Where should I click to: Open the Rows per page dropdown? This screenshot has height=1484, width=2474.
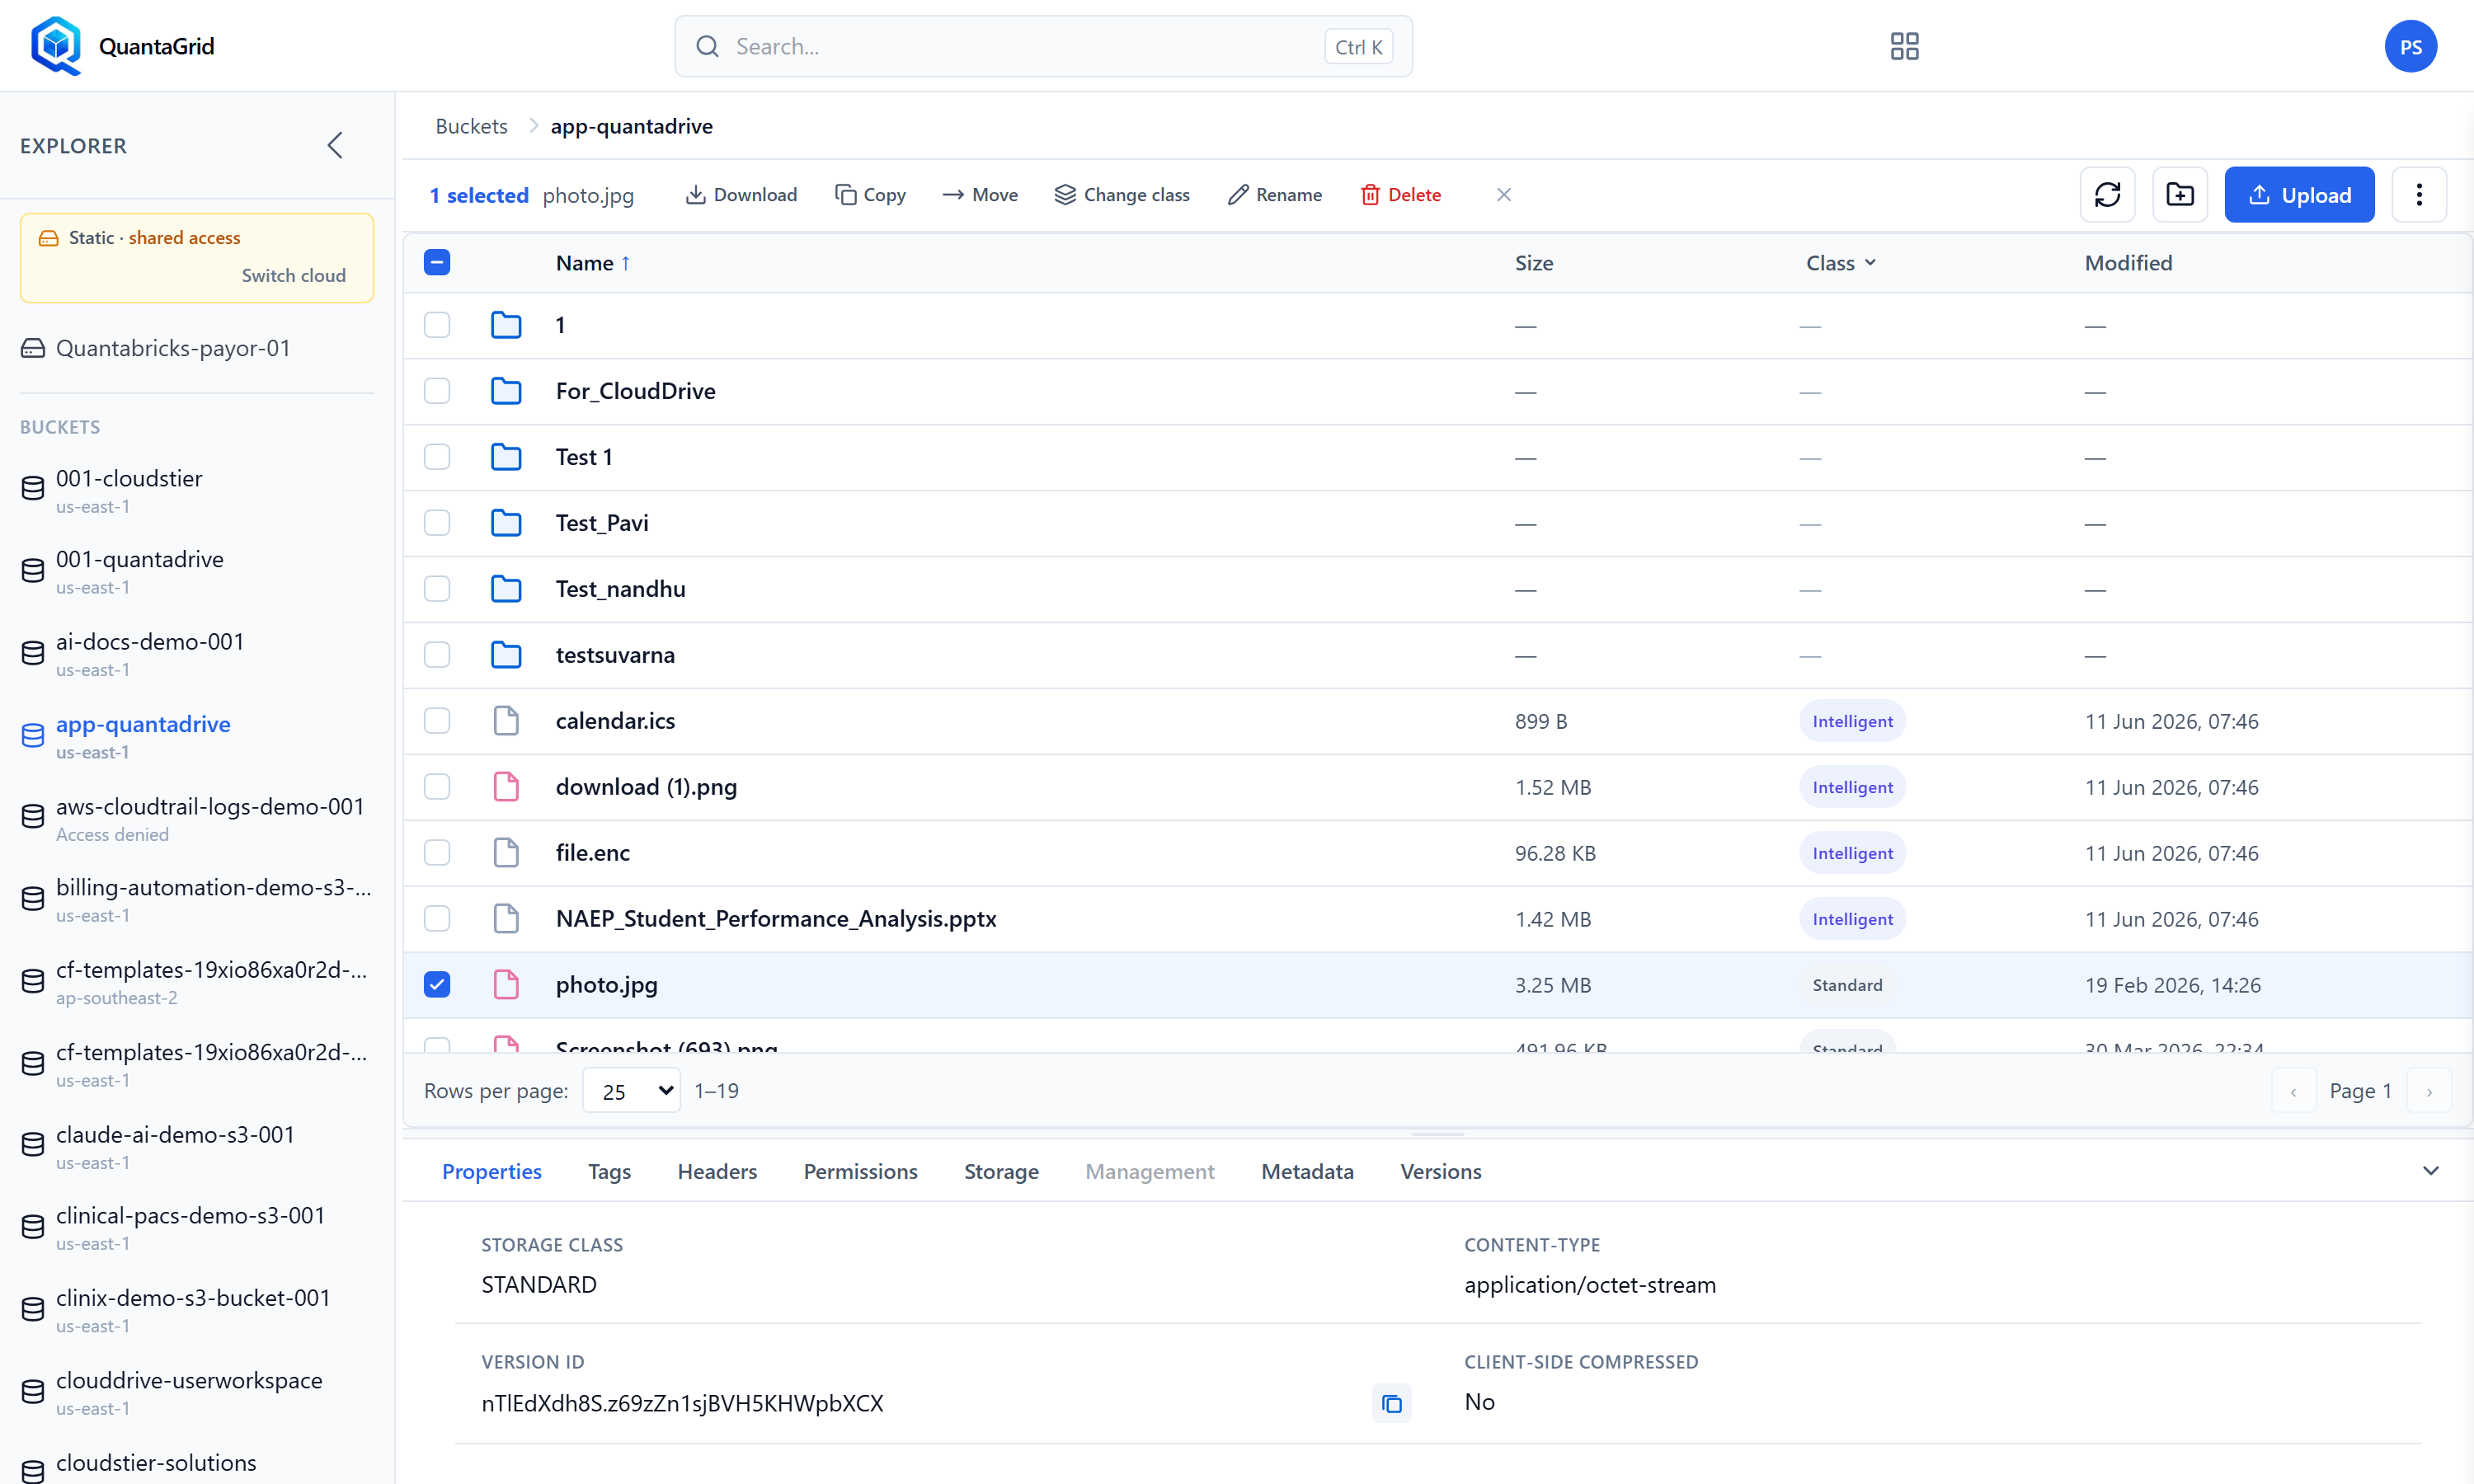tap(631, 1090)
